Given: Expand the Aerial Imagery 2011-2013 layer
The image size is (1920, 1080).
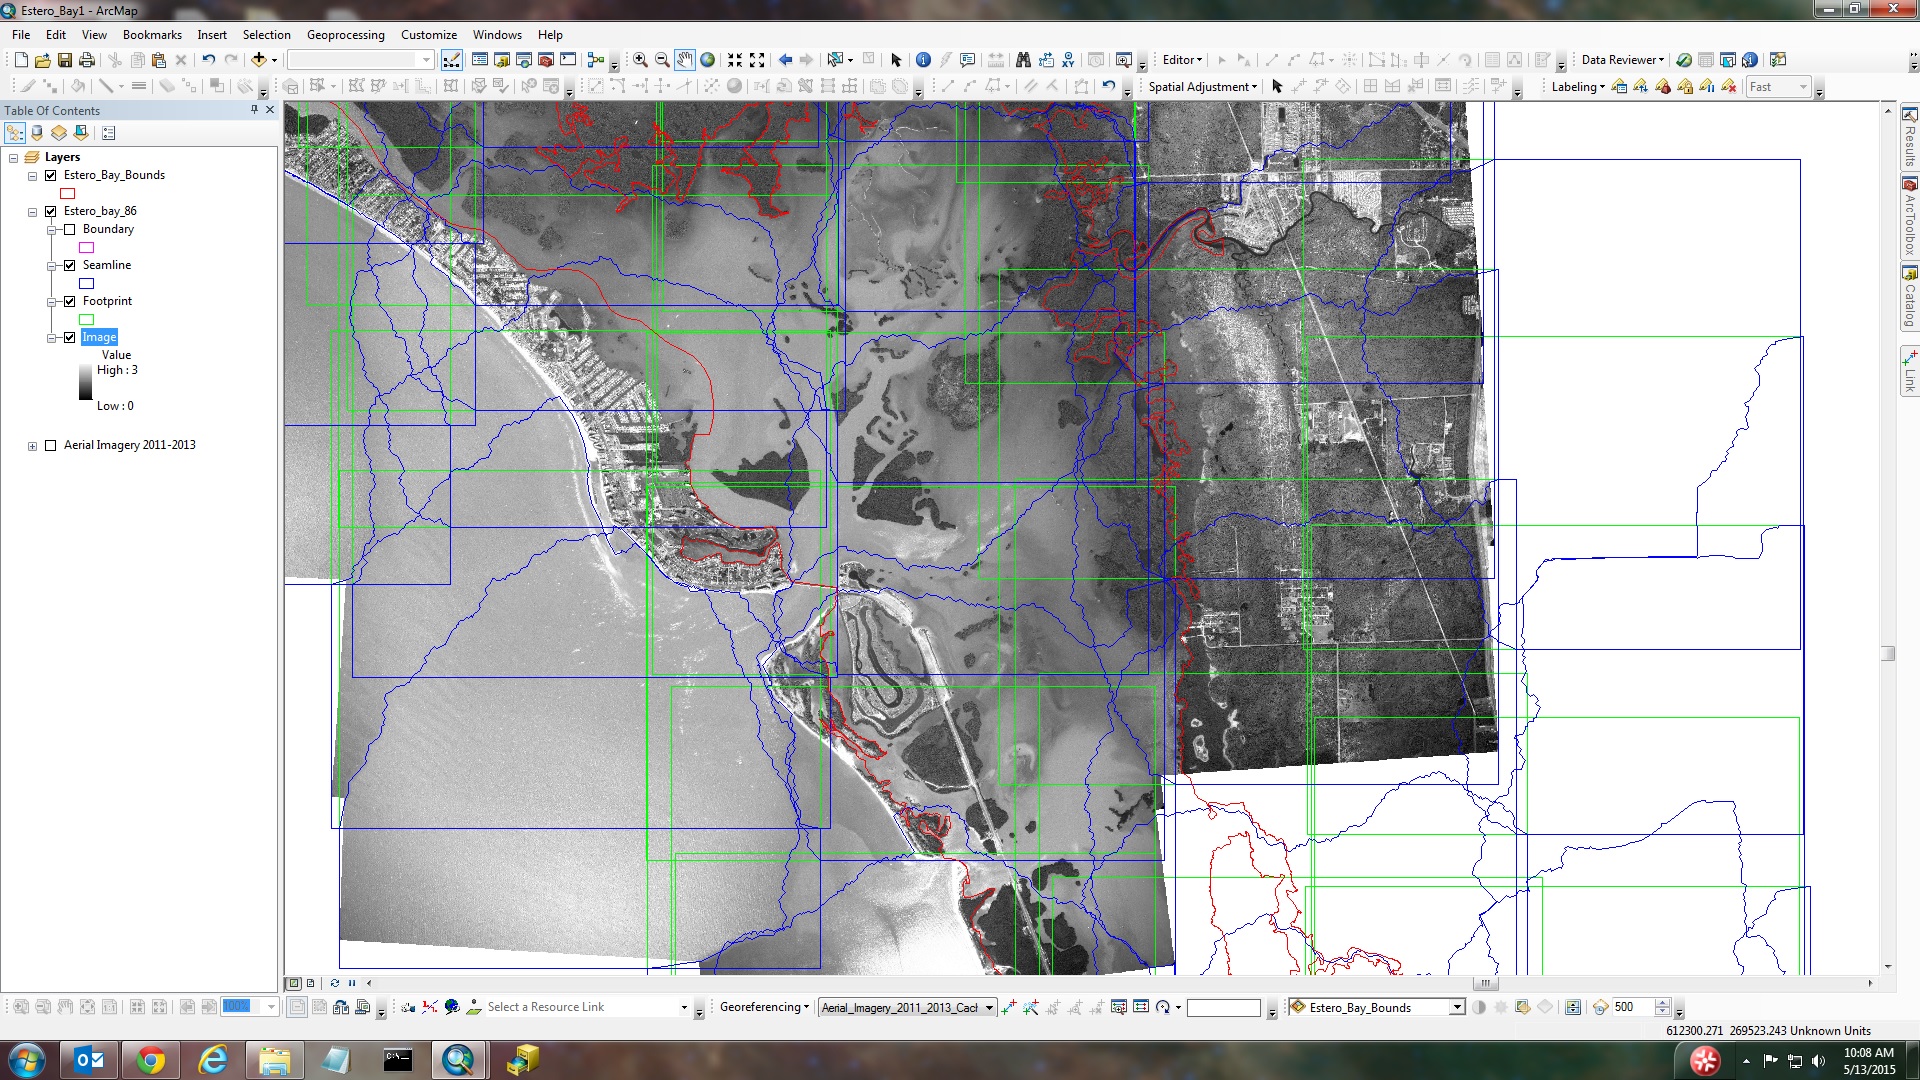Looking at the screenshot, I should (33, 446).
